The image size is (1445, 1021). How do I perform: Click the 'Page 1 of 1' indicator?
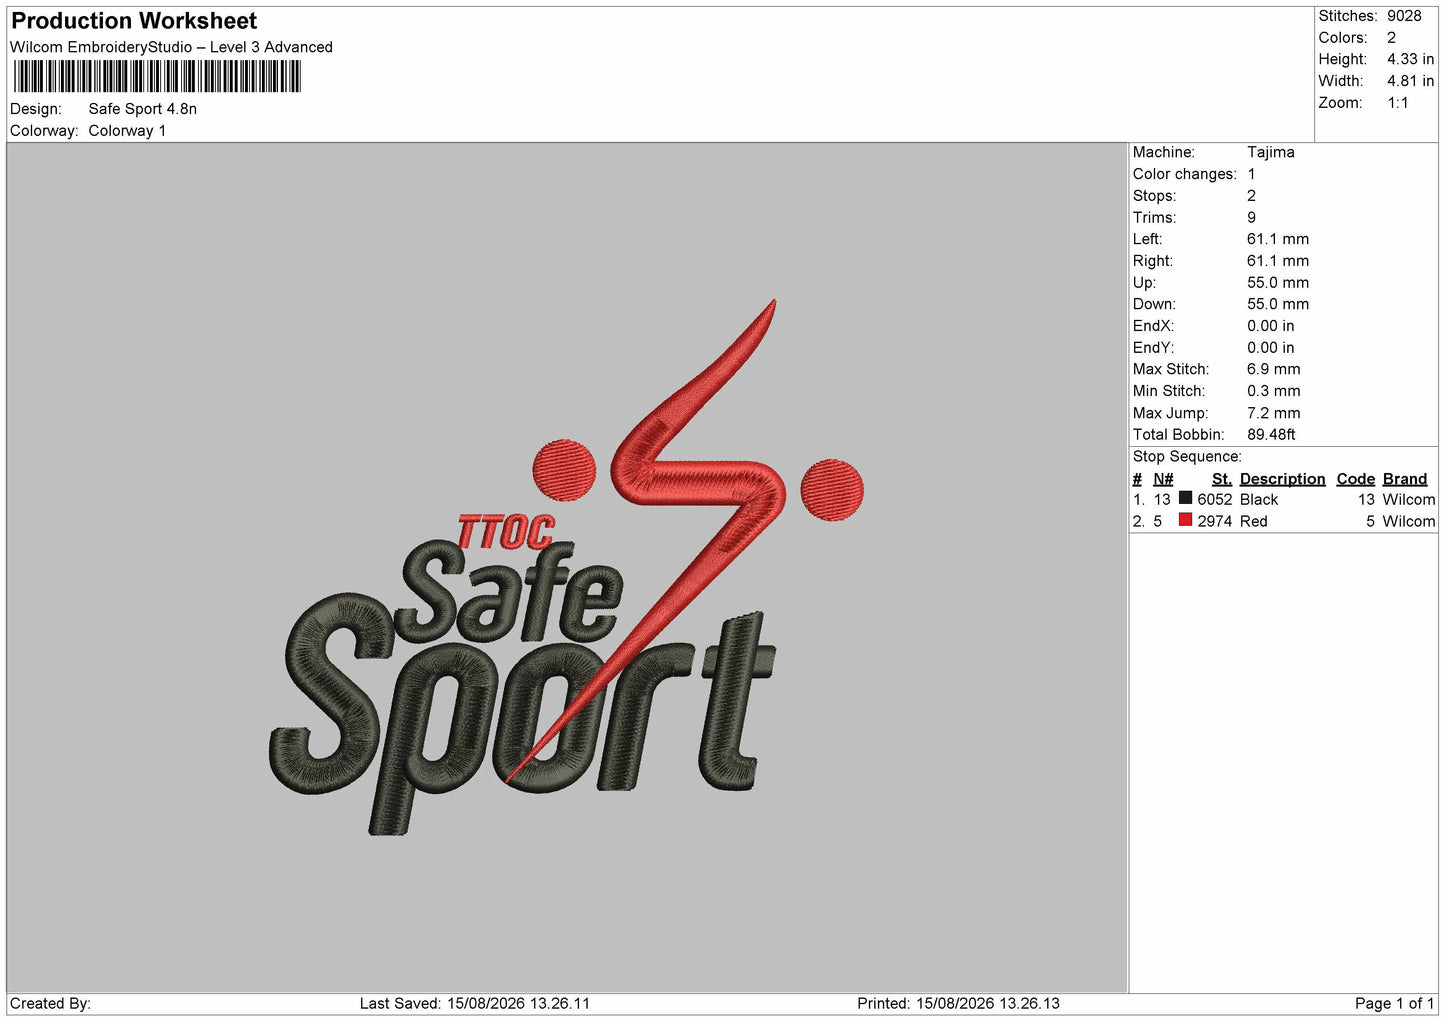(1394, 1003)
